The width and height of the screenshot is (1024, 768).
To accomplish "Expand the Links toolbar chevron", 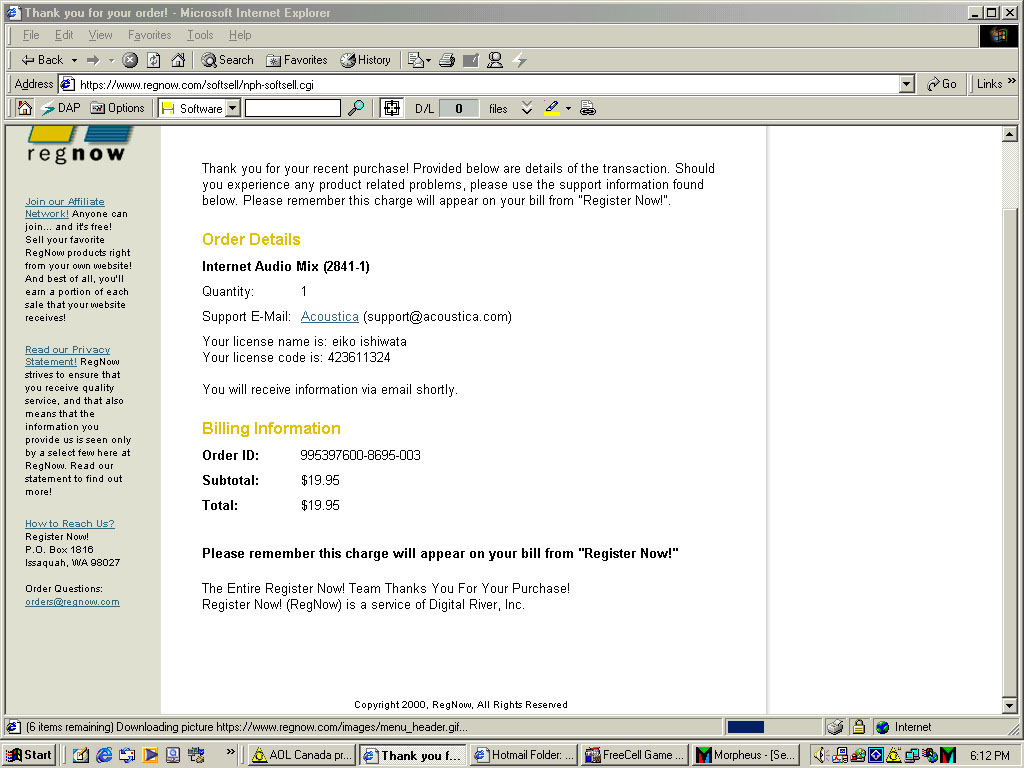I will point(1012,81).
